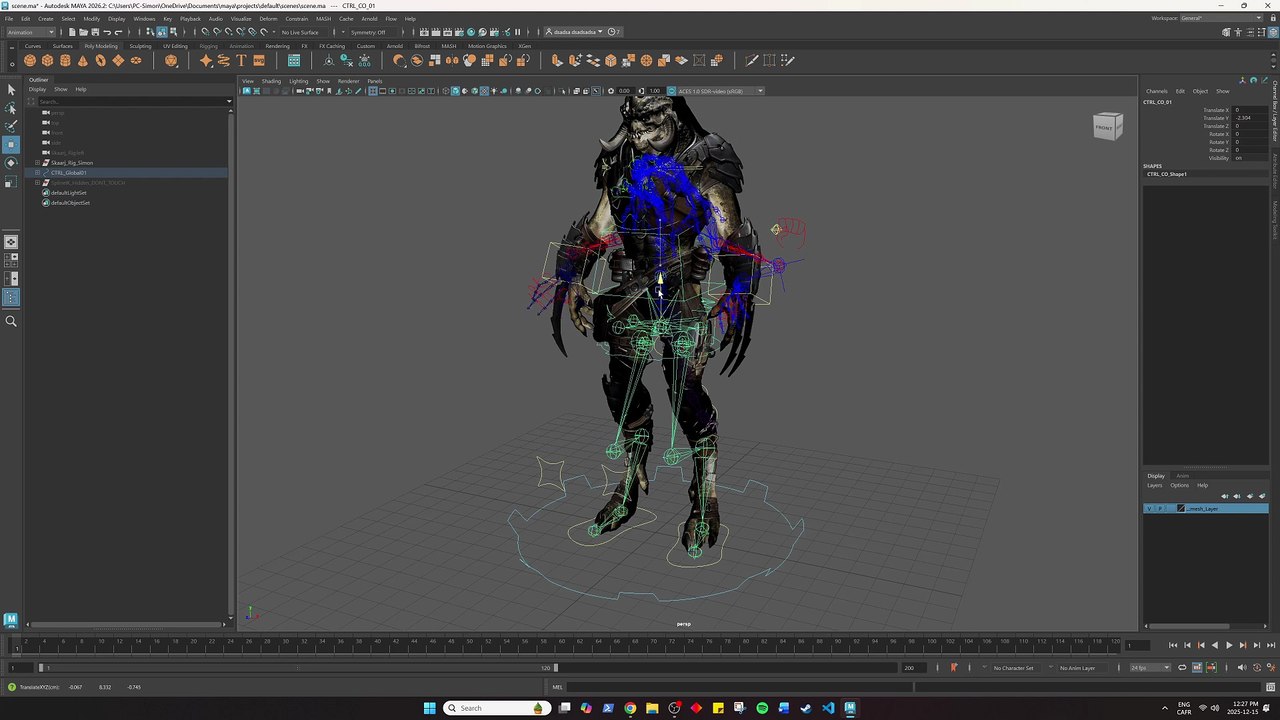Image resolution: width=1280 pixels, height=720 pixels.
Task: Click the Layers menu in the layer editor
Action: tap(1154, 485)
